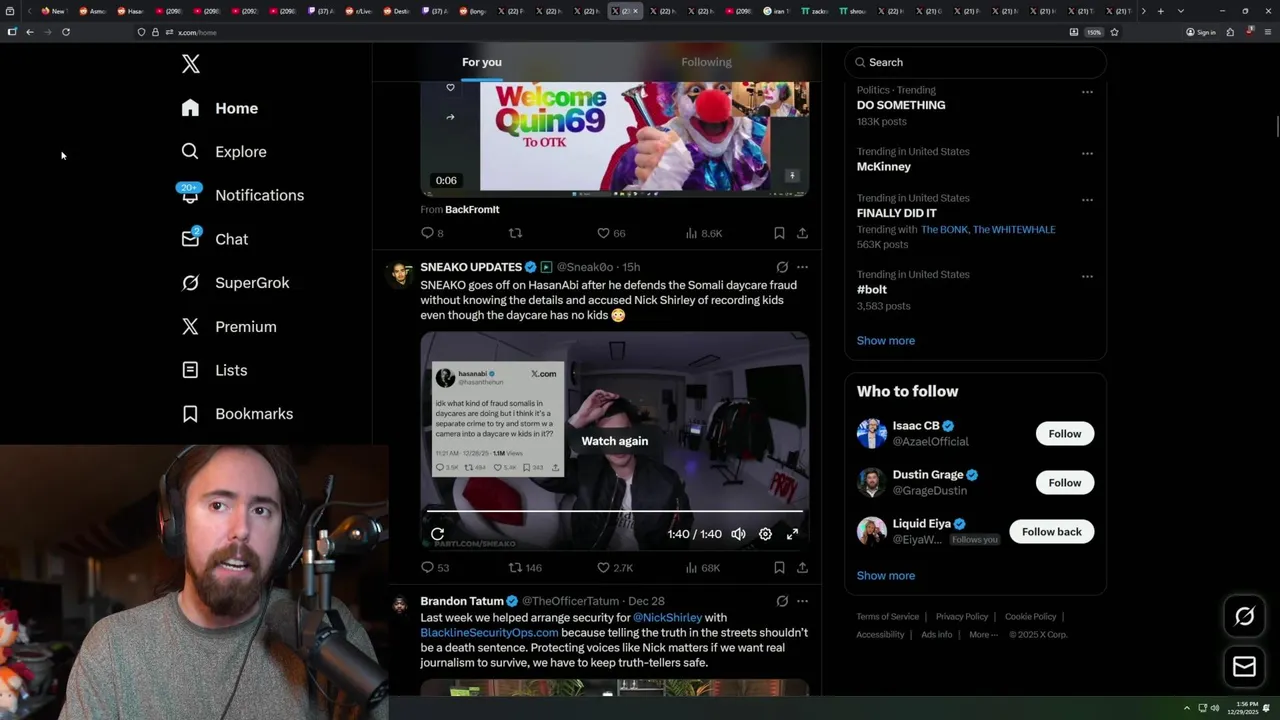Open Grok actions on Brandon Tatum post

[x=782, y=601]
